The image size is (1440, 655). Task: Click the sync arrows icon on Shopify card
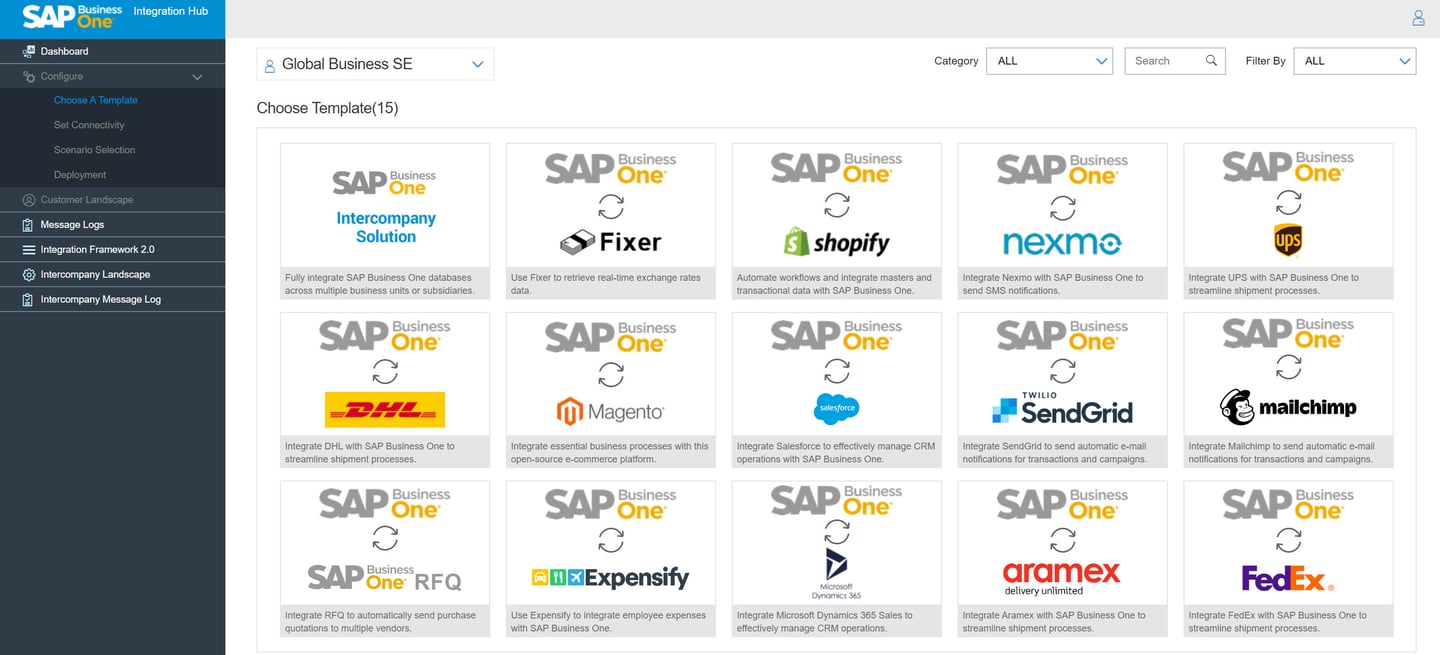point(837,205)
